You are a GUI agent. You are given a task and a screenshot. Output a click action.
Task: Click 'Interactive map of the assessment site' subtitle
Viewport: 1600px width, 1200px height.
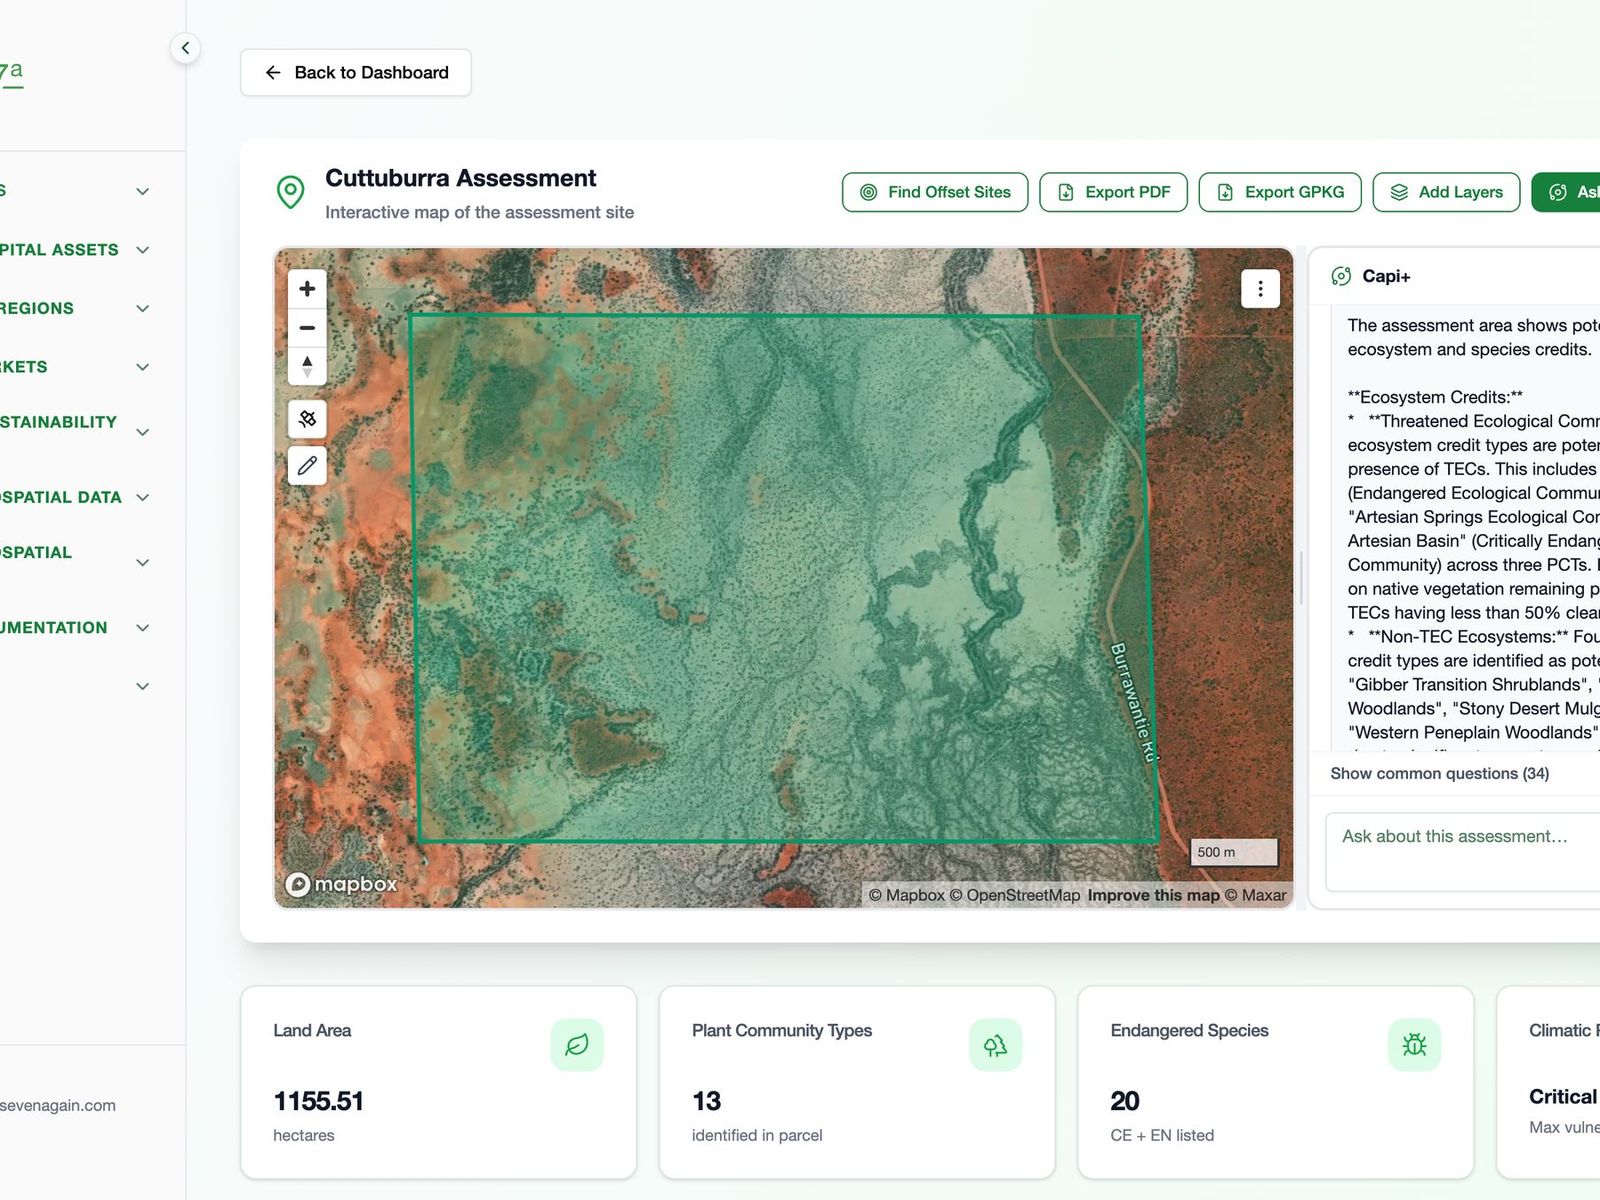coord(479,212)
